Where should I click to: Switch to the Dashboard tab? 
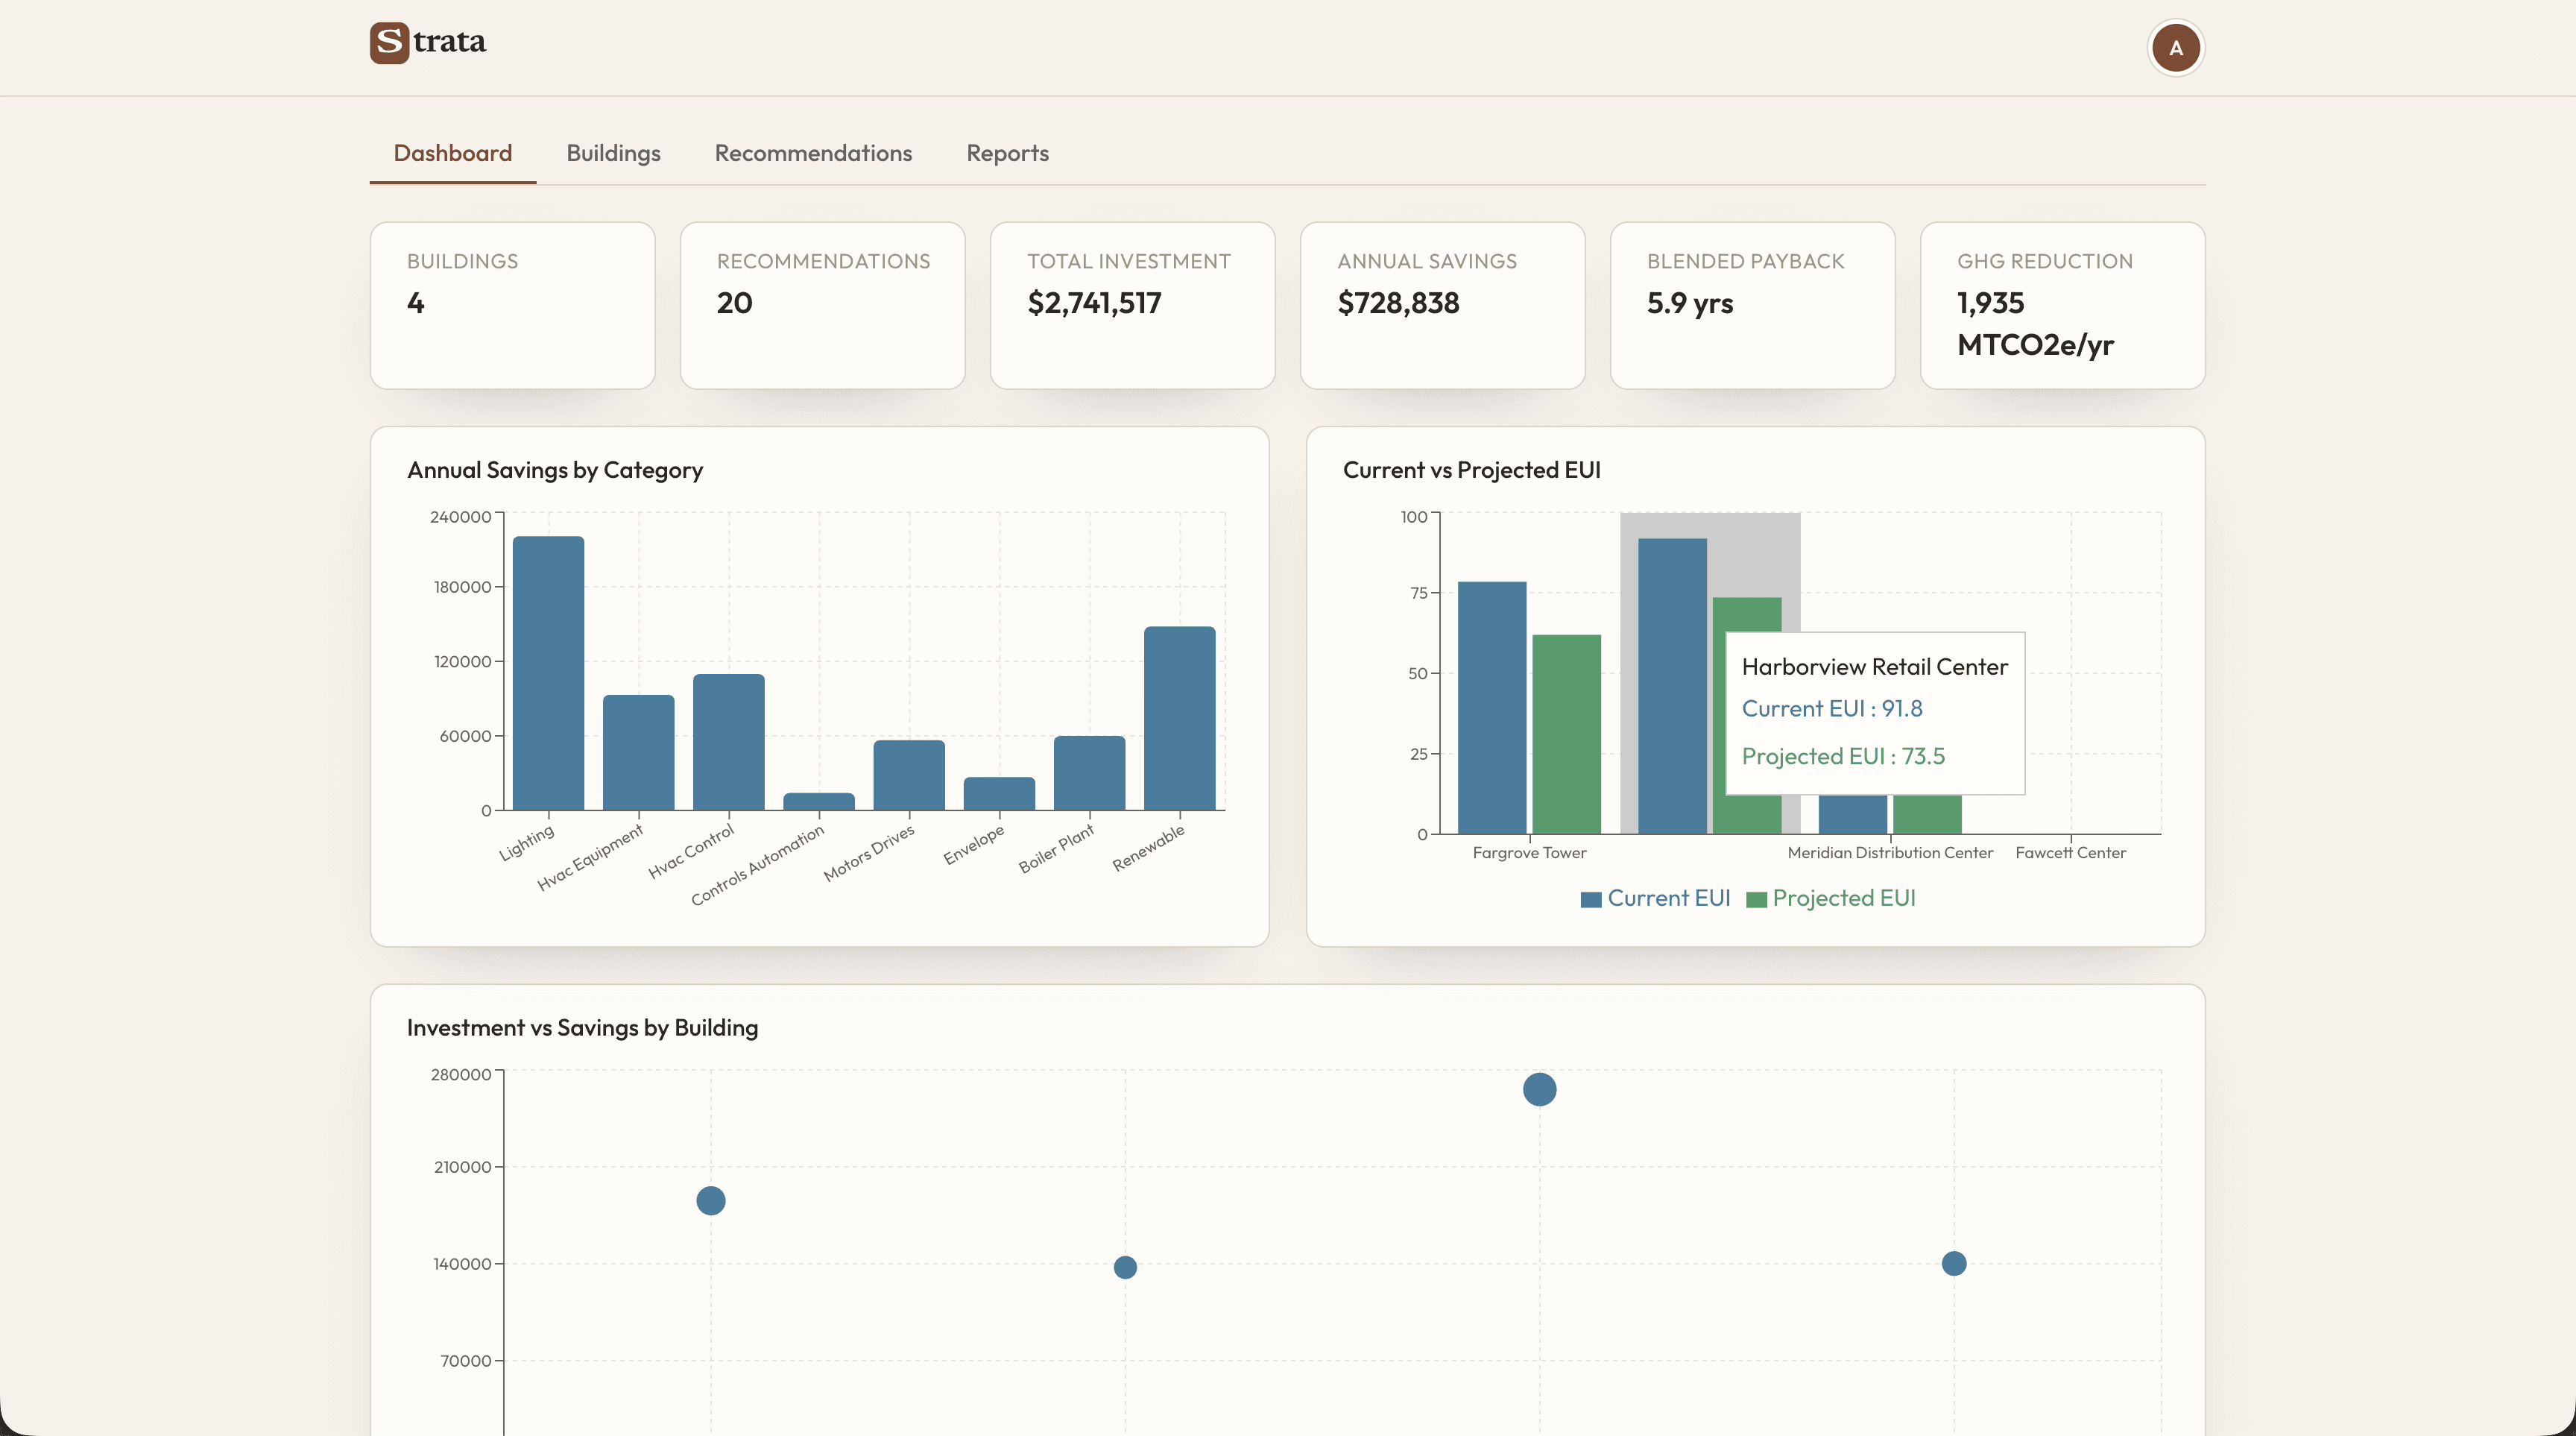(452, 153)
